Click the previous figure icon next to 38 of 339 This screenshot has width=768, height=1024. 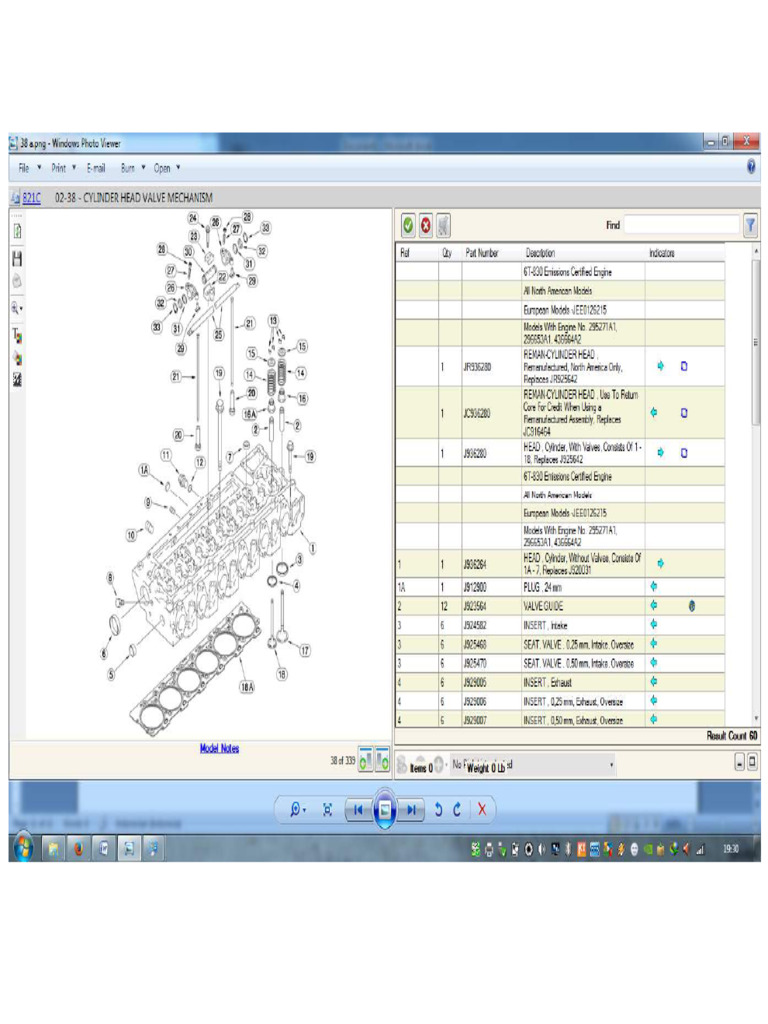click(x=365, y=759)
